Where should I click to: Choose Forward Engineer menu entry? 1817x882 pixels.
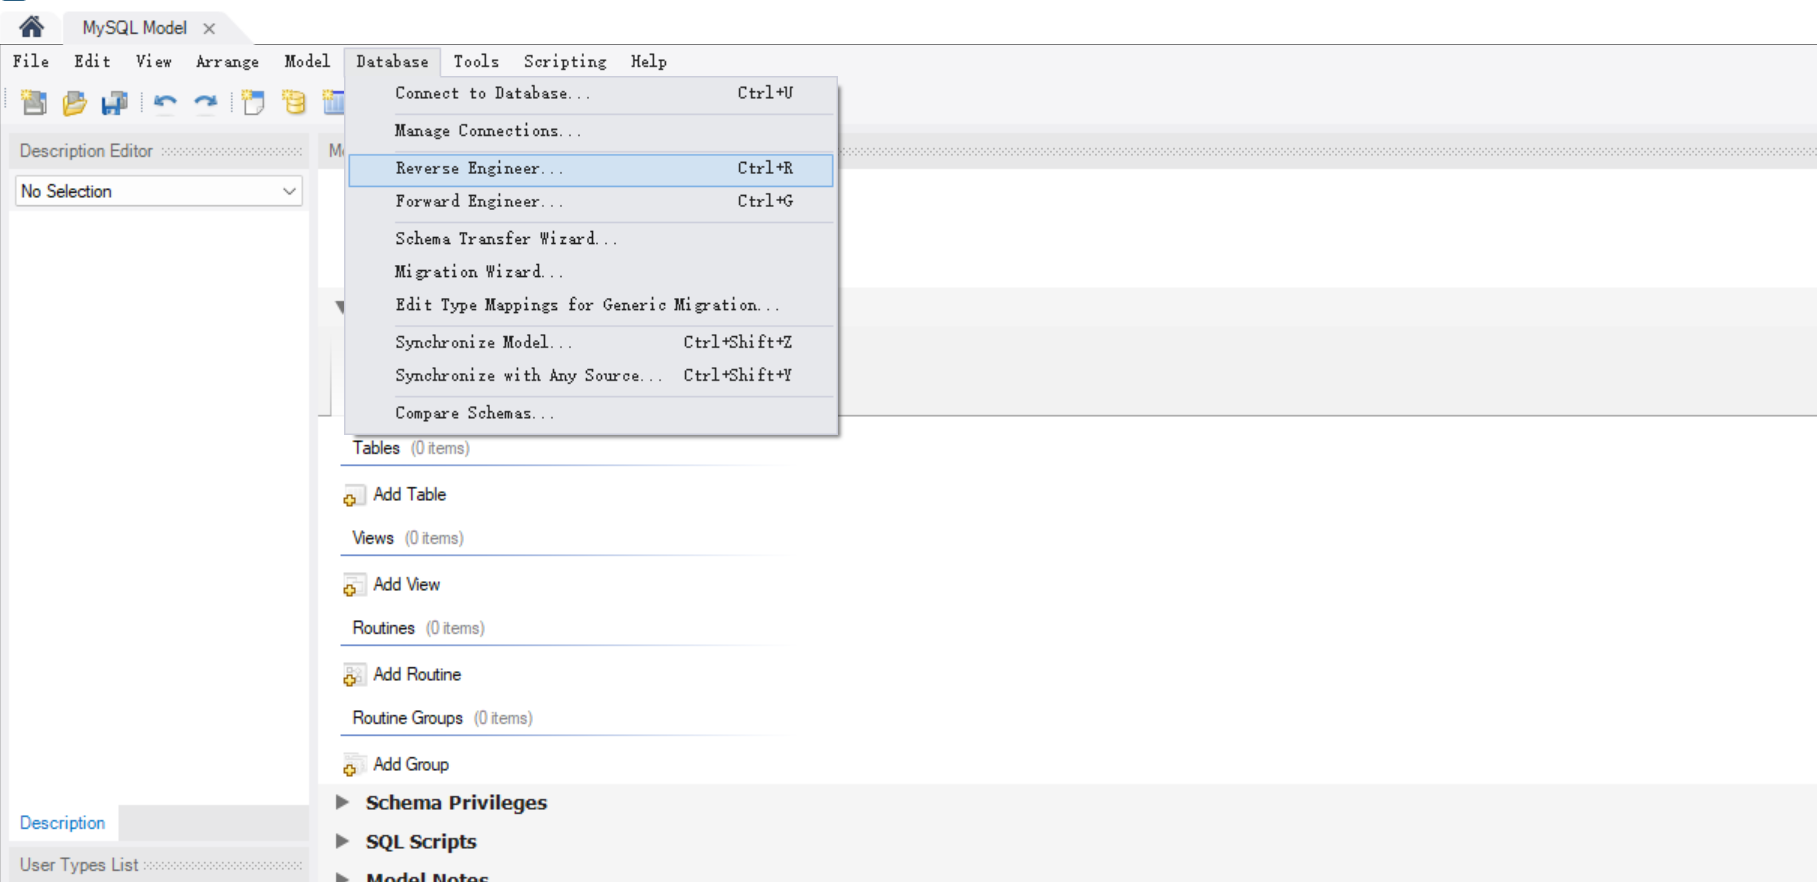pos(591,202)
